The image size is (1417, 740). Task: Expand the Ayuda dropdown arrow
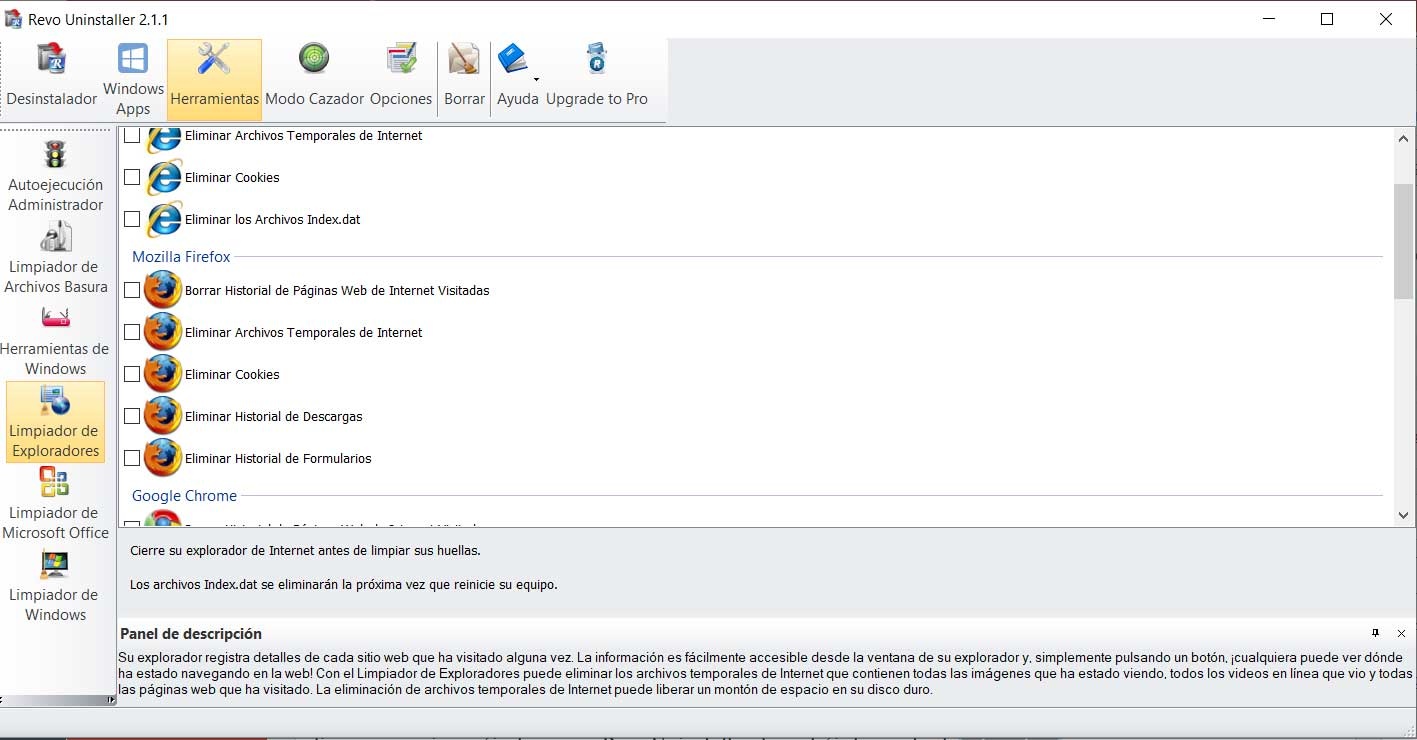coord(537,79)
